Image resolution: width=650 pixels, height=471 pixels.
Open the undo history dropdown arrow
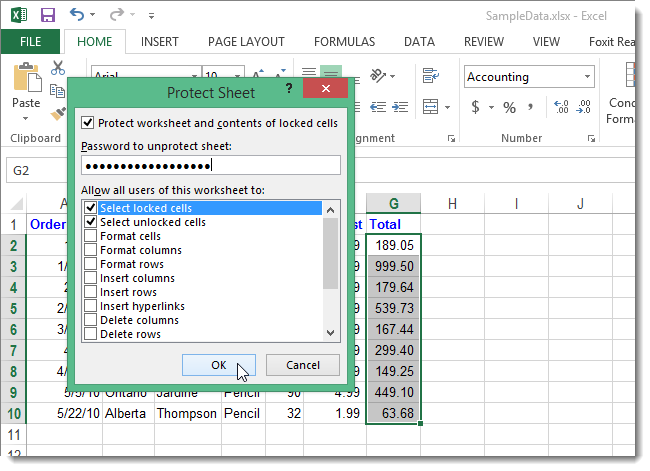pyautogui.click(x=92, y=15)
